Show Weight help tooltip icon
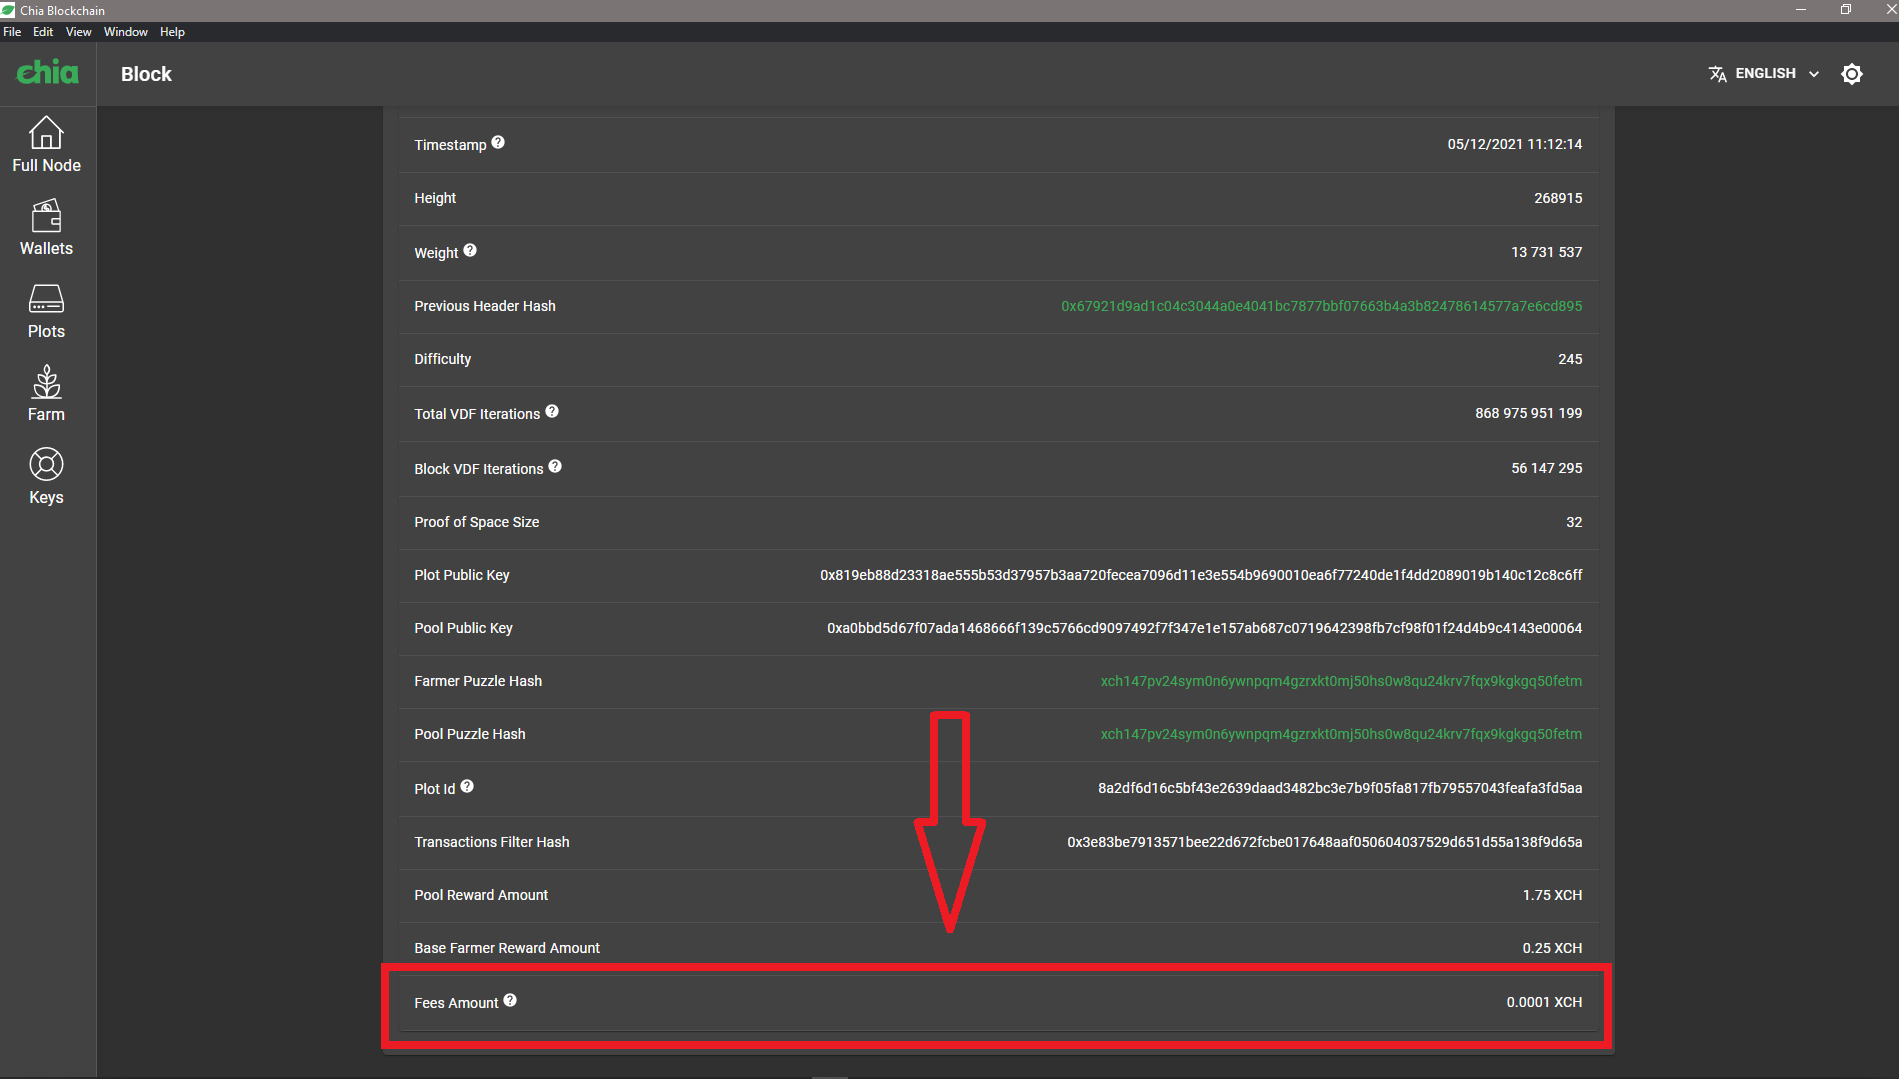The image size is (1899, 1079). tap(470, 251)
